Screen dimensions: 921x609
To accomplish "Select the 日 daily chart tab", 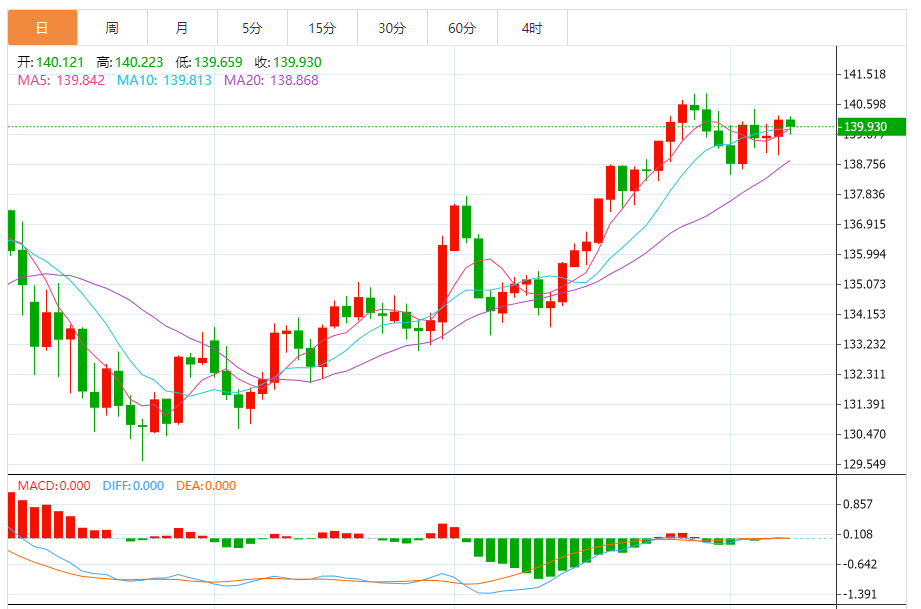I will click(42, 28).
